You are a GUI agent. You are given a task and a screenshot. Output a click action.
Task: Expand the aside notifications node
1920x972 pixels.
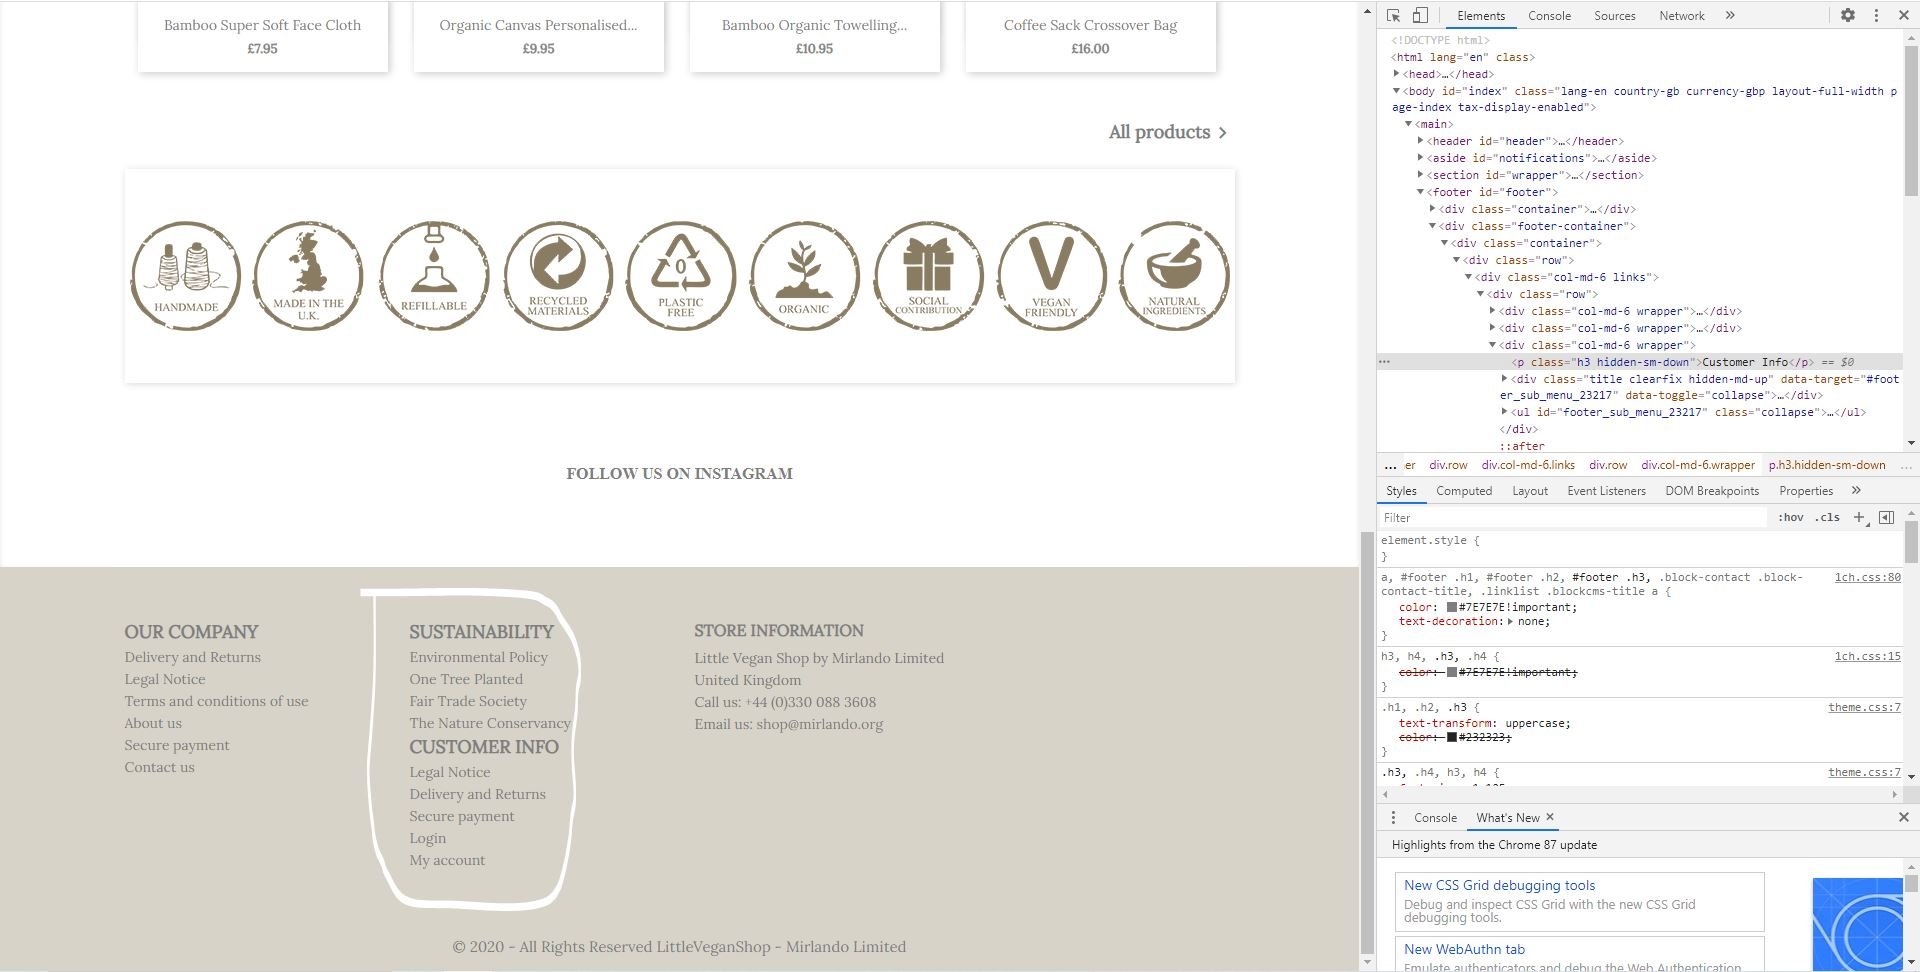pos(1420,158)
